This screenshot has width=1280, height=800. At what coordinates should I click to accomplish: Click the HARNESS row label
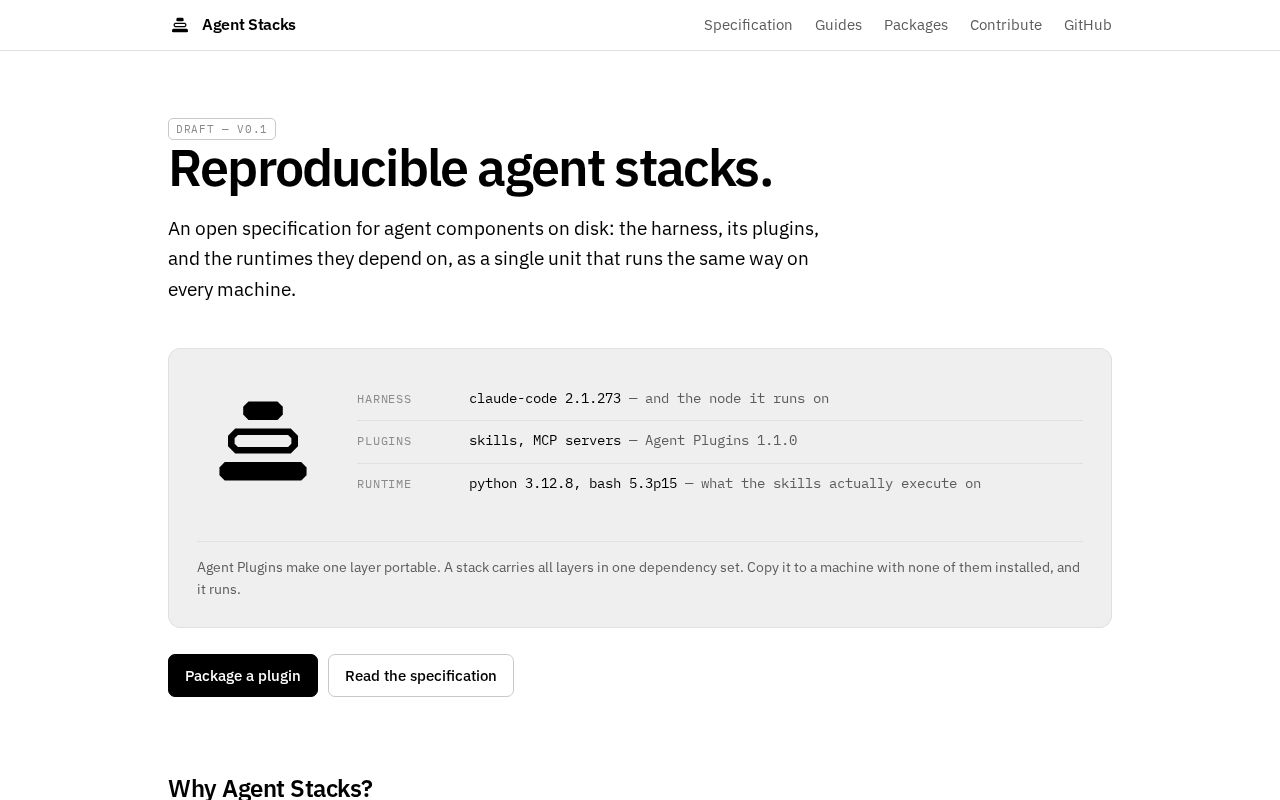[x=384, y=399]
